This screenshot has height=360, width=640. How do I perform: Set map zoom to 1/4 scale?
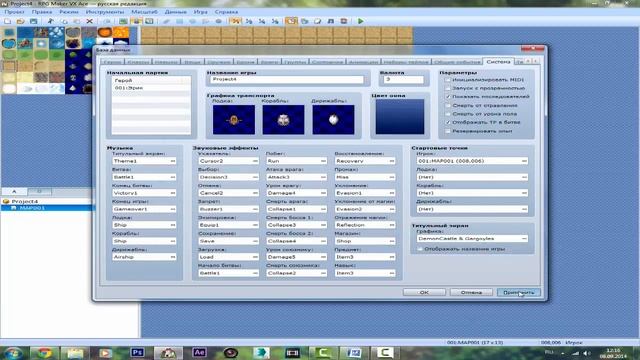tap(262, 21)
